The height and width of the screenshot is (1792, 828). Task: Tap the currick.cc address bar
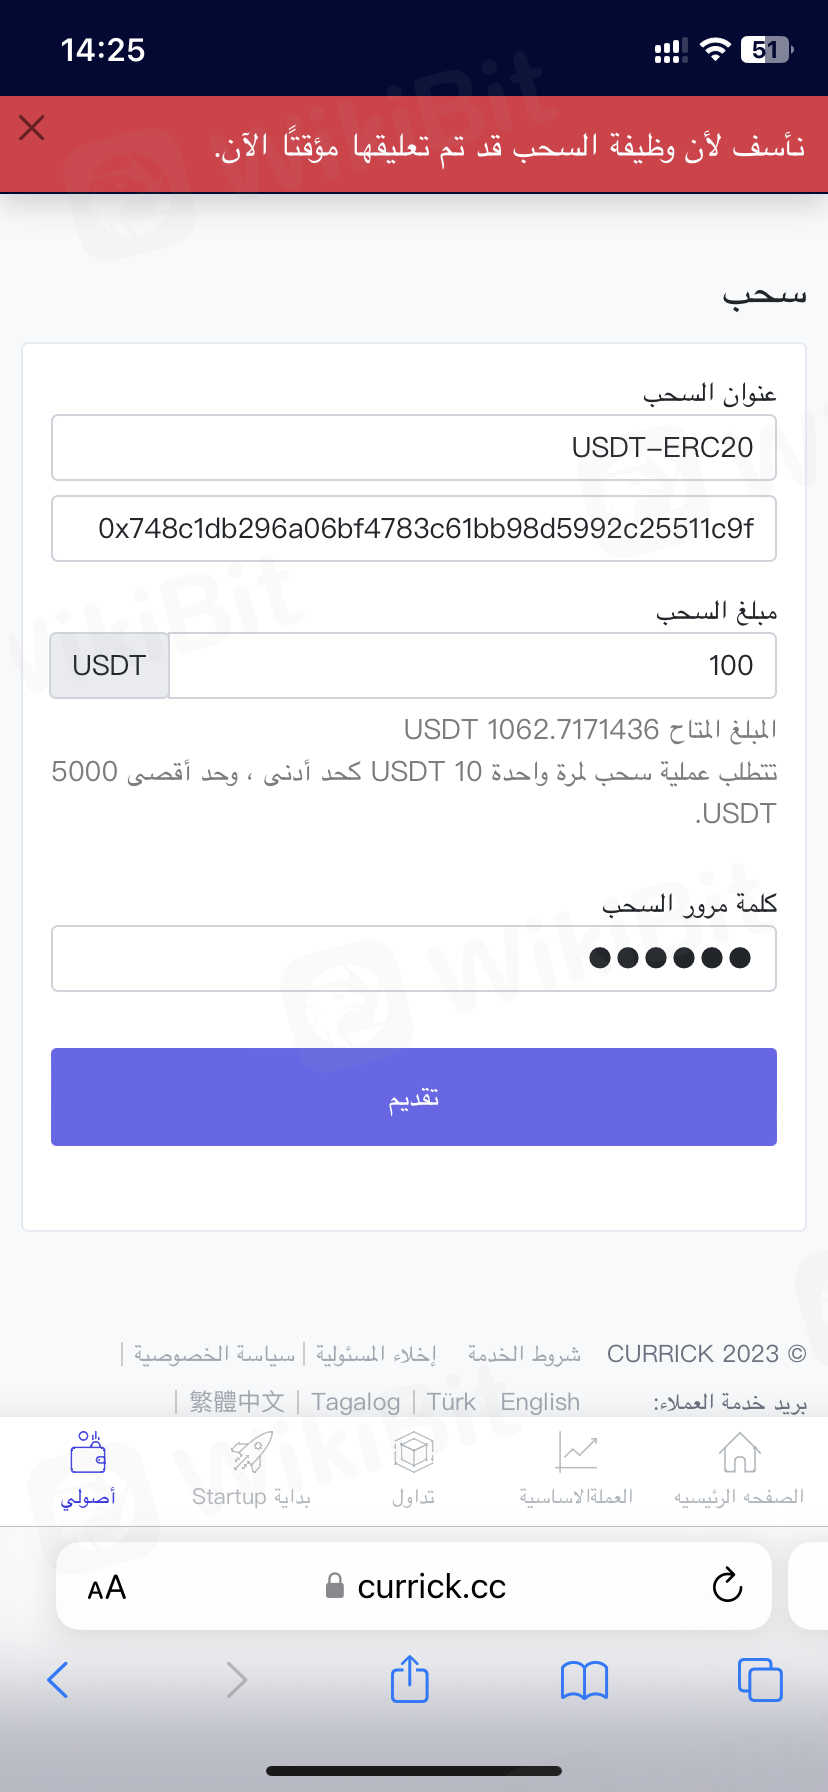430,1586
